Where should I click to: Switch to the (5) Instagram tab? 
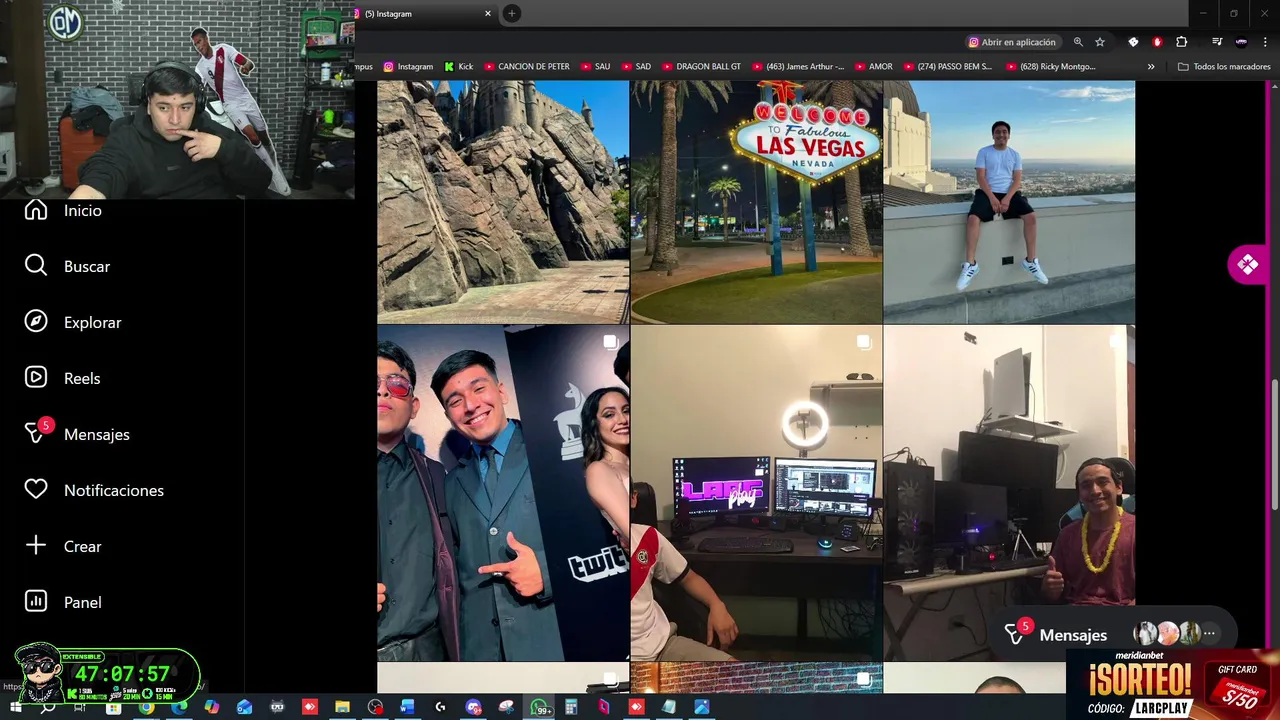(418, 14)
